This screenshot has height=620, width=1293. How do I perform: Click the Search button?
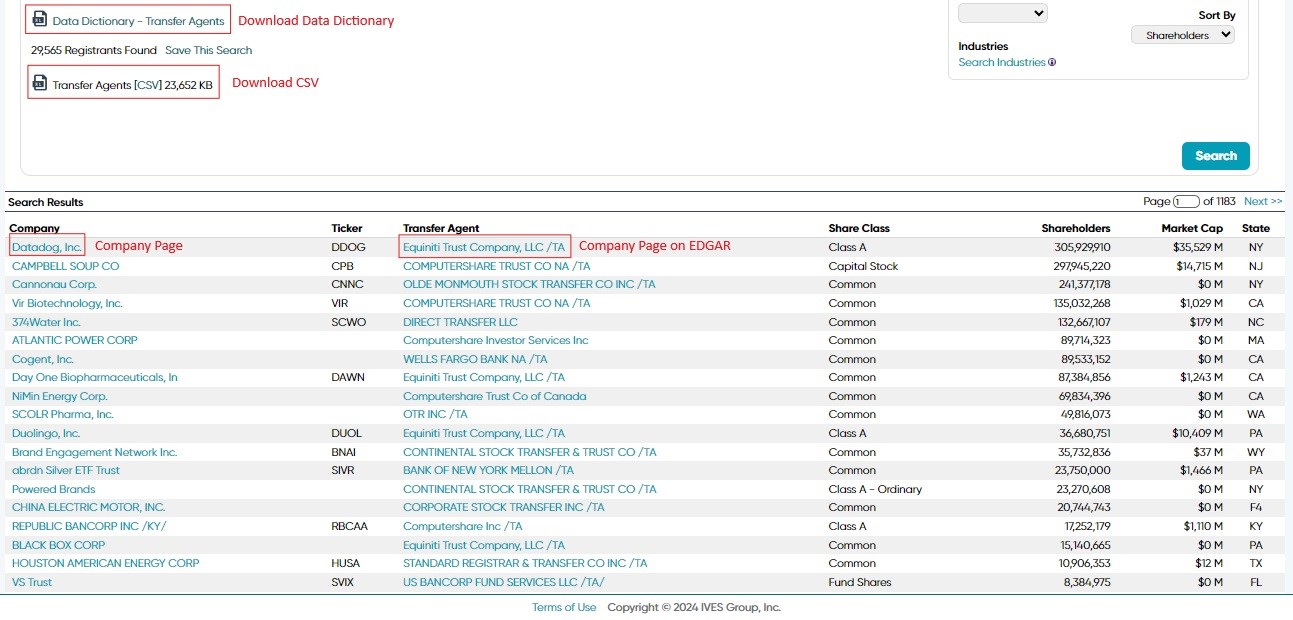[x=1216, y=156]
